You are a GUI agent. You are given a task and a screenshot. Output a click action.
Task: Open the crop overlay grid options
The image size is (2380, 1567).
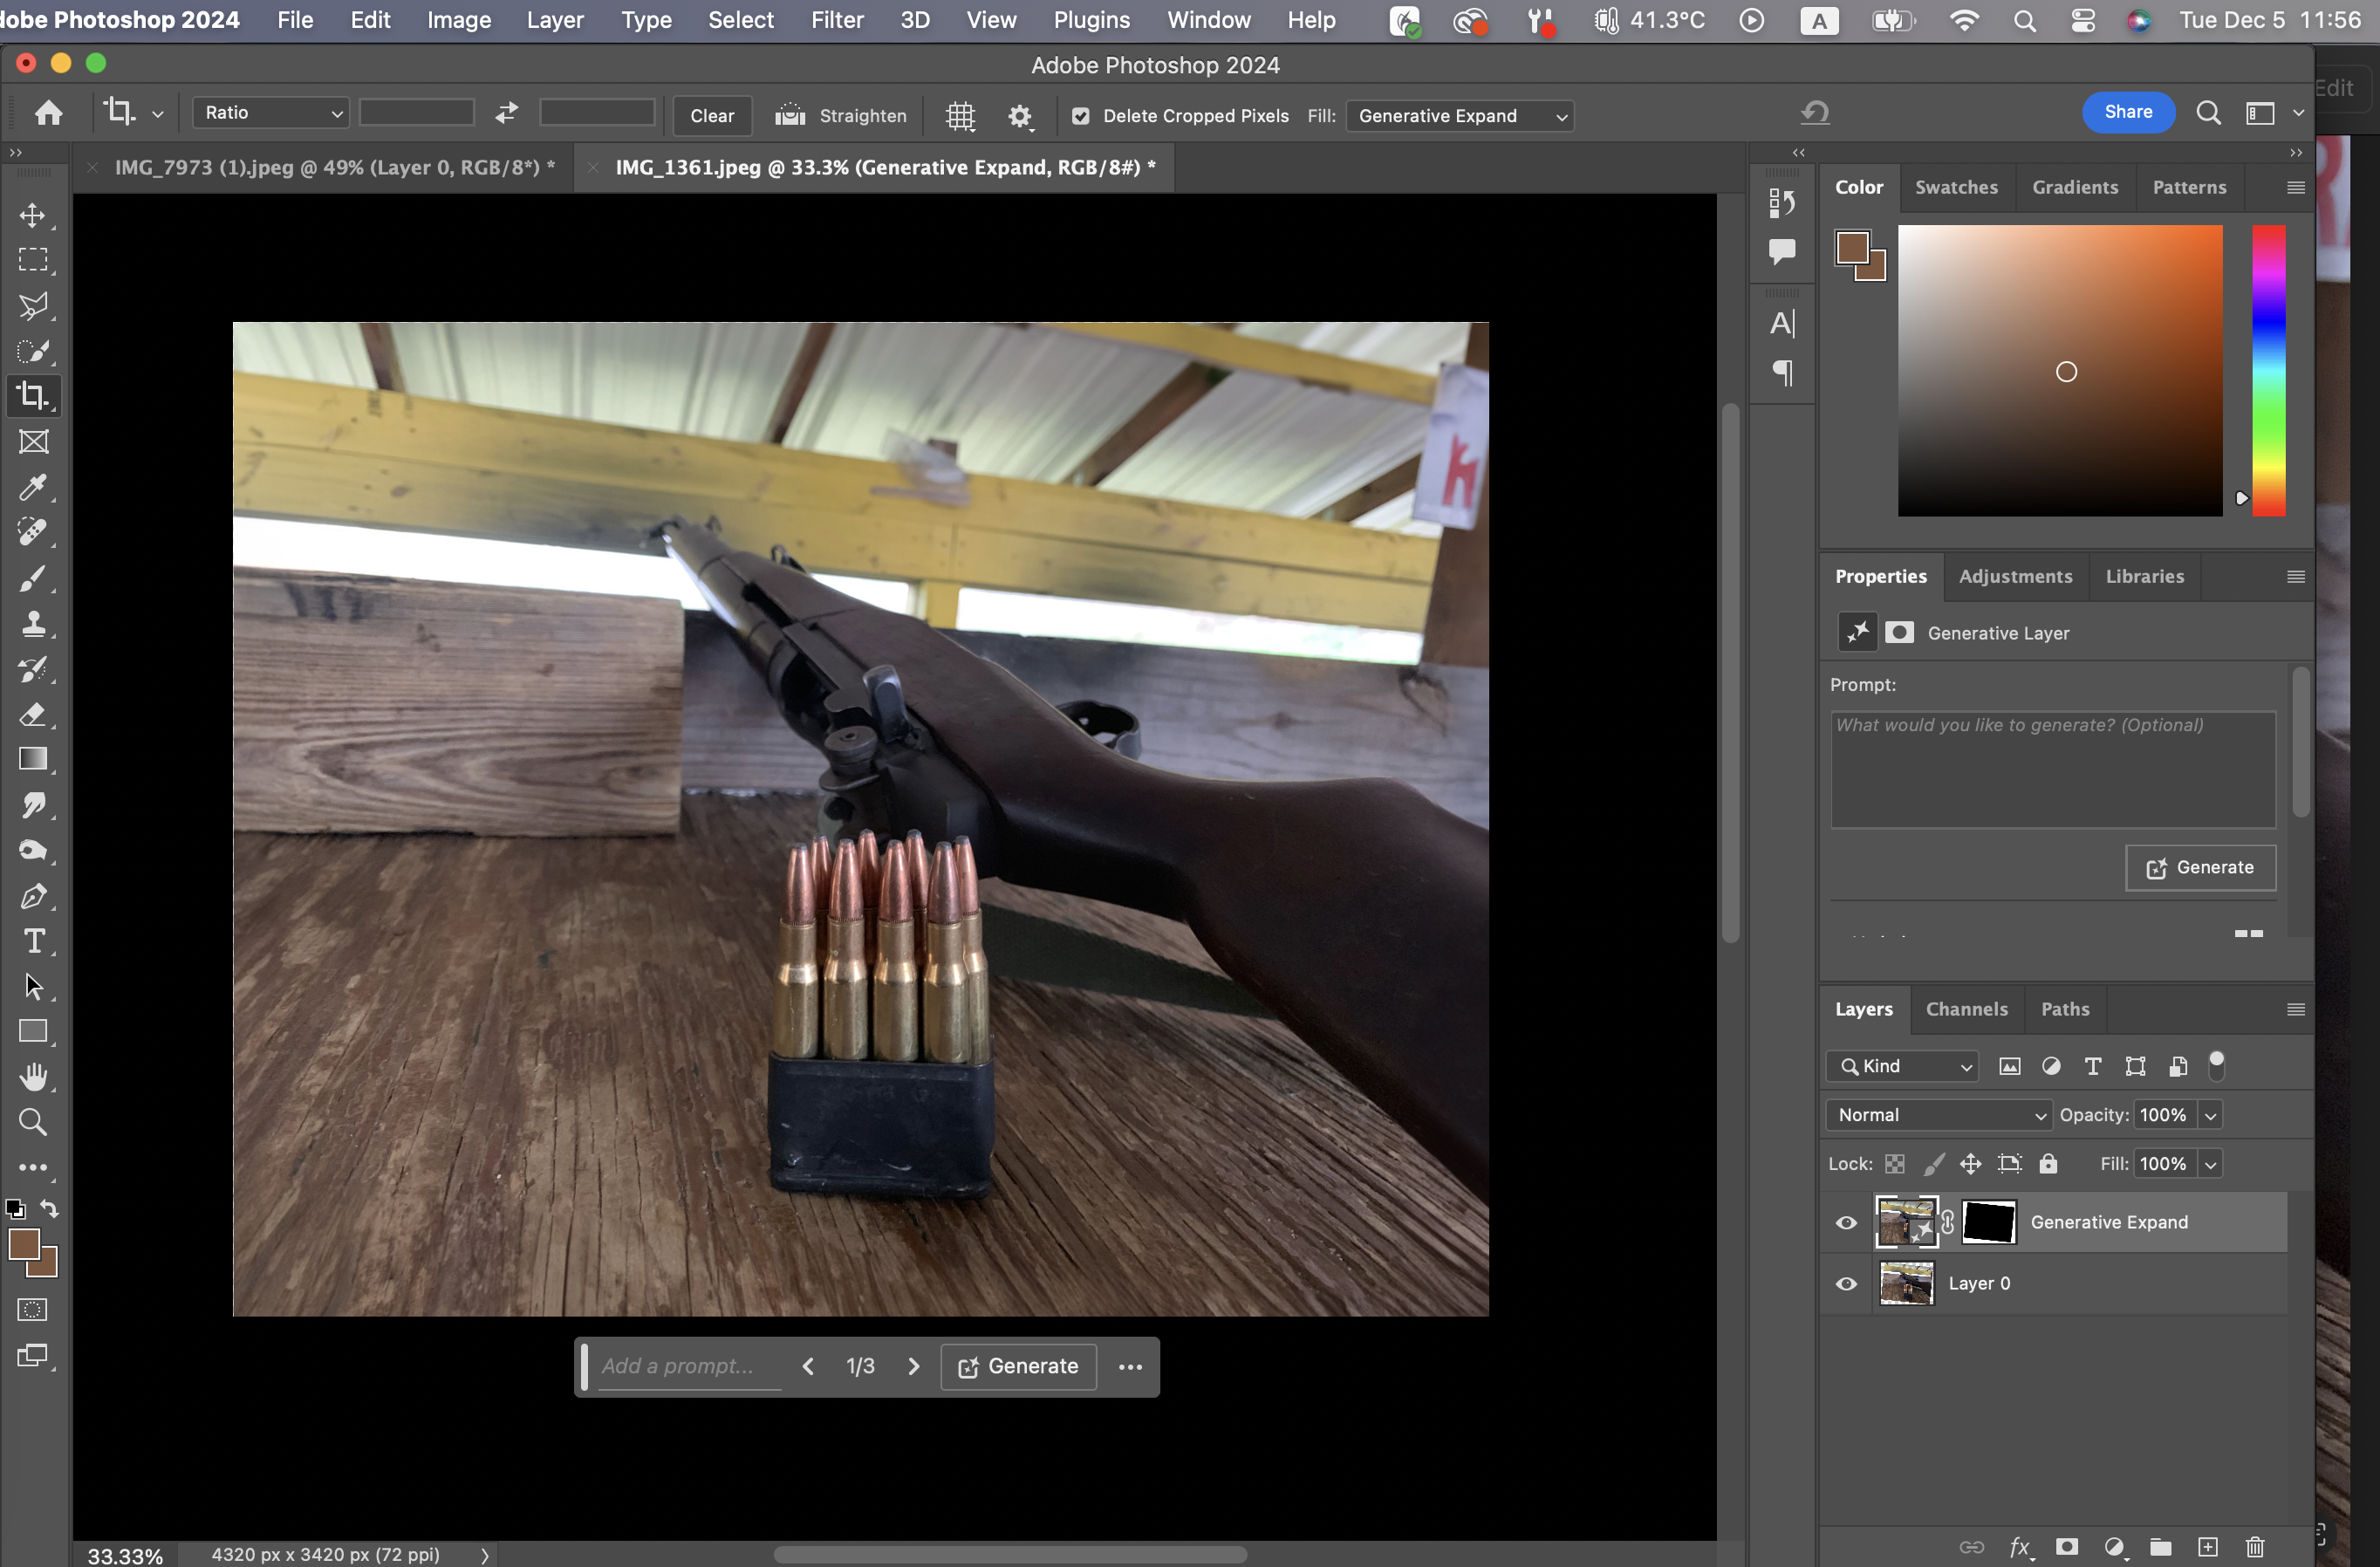960,116
